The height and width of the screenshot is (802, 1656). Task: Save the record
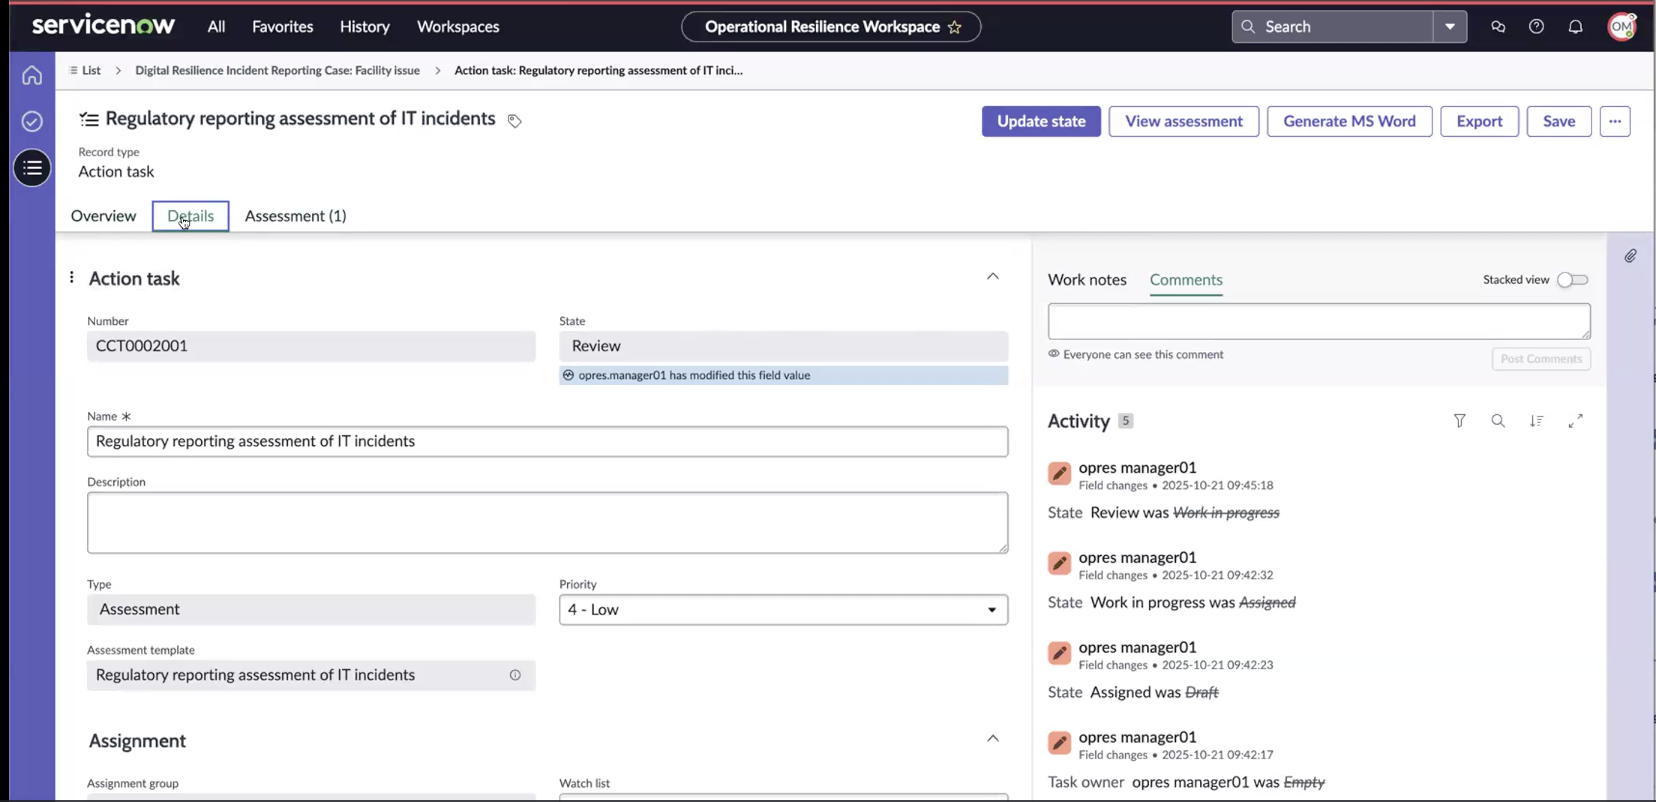tap(1559, 121)
